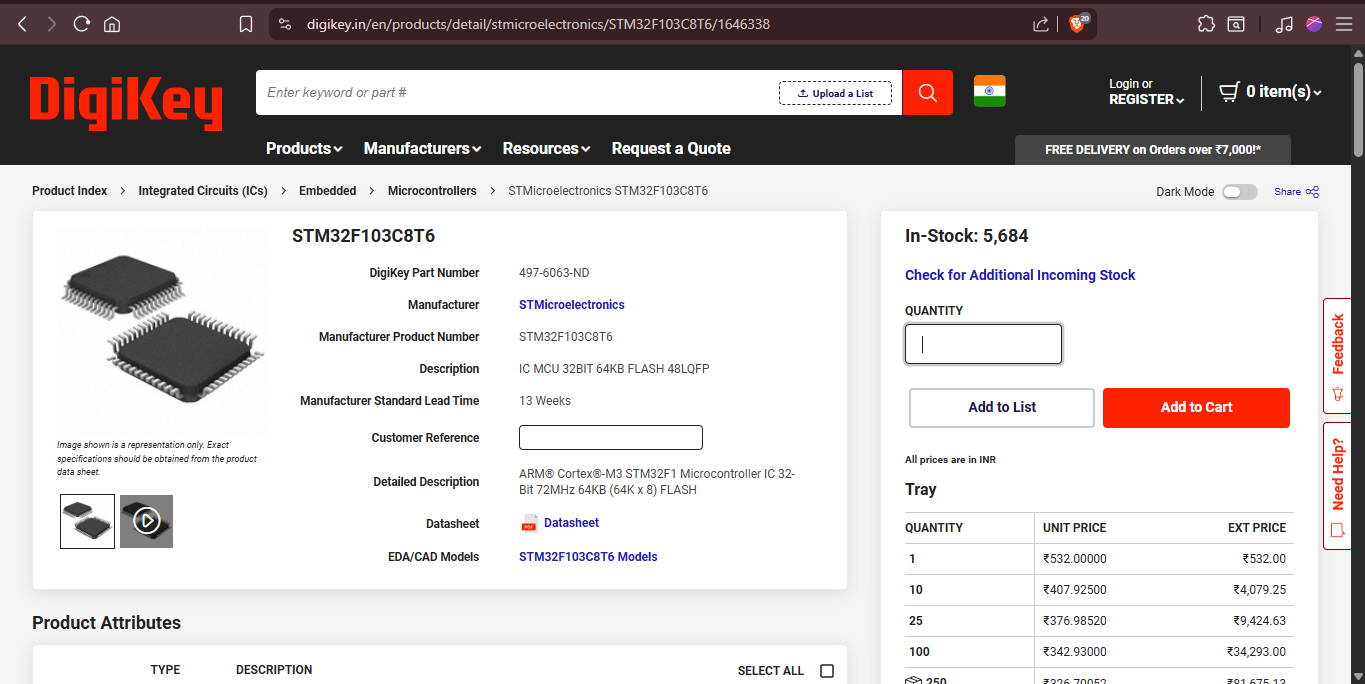1365x684 pixels.
Task: Toggle Dark Mode on
Action: tap(1240, 191)
